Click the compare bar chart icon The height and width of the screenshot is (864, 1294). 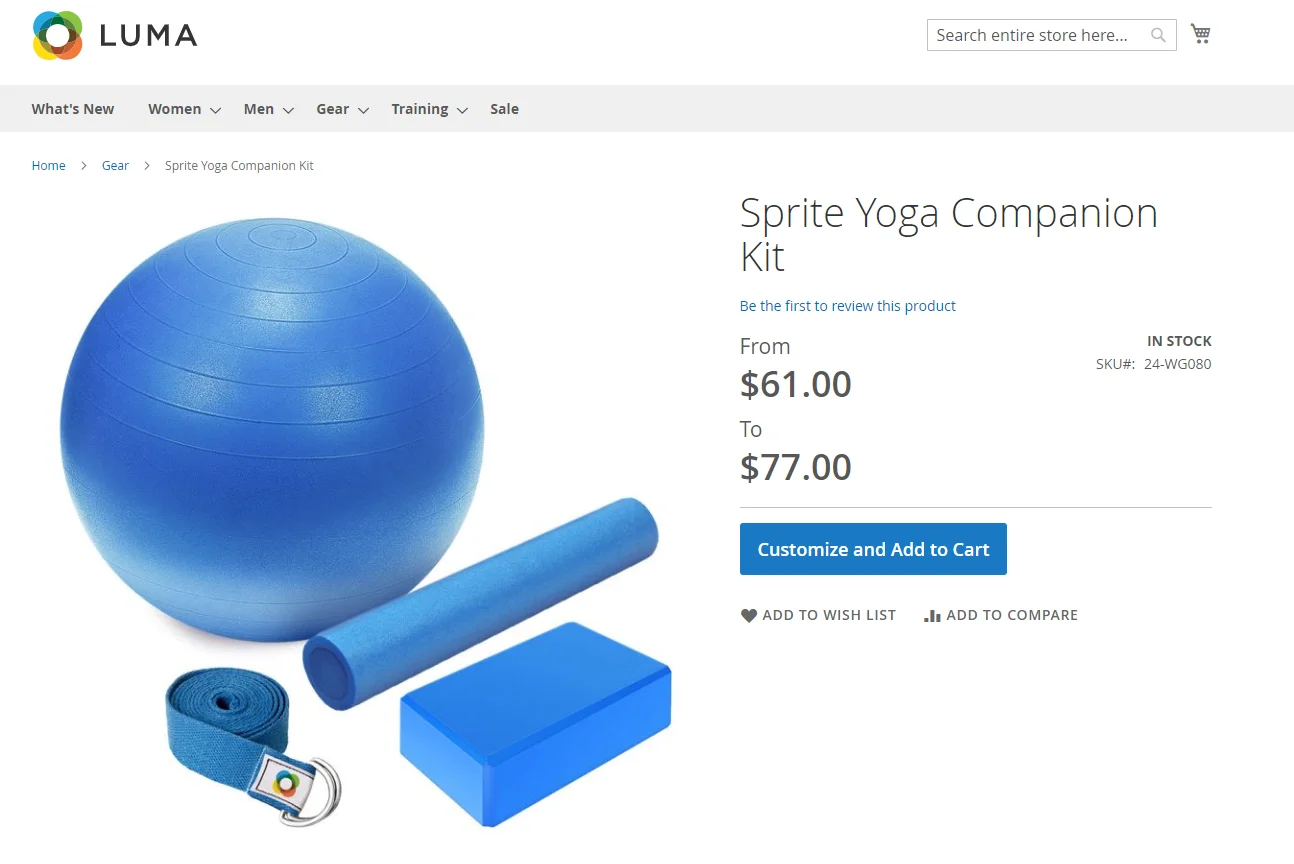pos(932,616)
